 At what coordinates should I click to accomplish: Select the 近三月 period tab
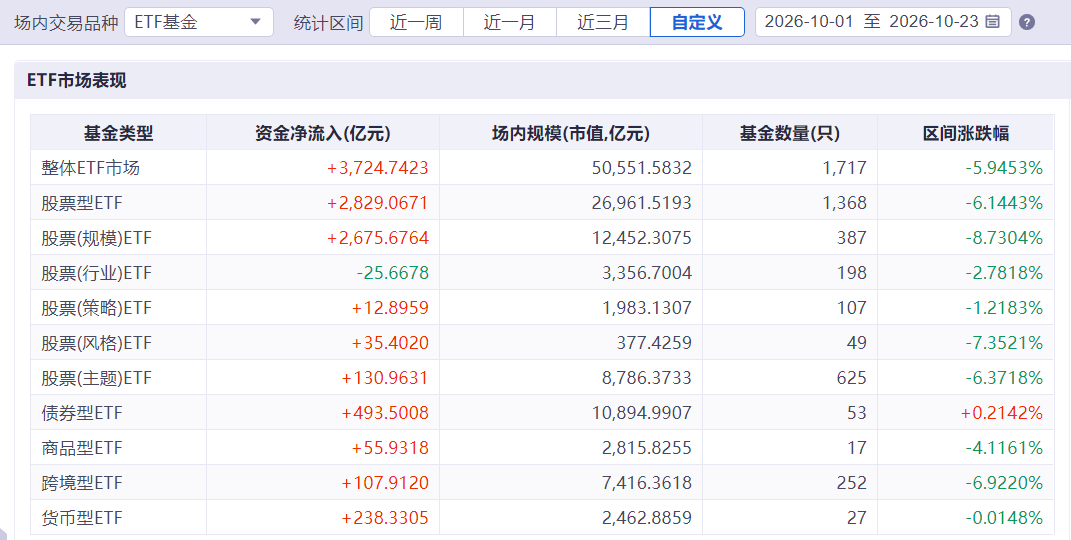tap(603, 22)
